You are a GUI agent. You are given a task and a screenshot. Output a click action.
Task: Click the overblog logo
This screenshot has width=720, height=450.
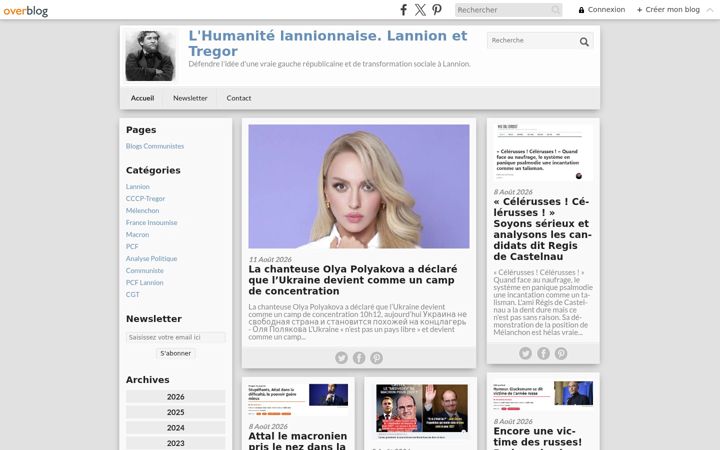26,10
